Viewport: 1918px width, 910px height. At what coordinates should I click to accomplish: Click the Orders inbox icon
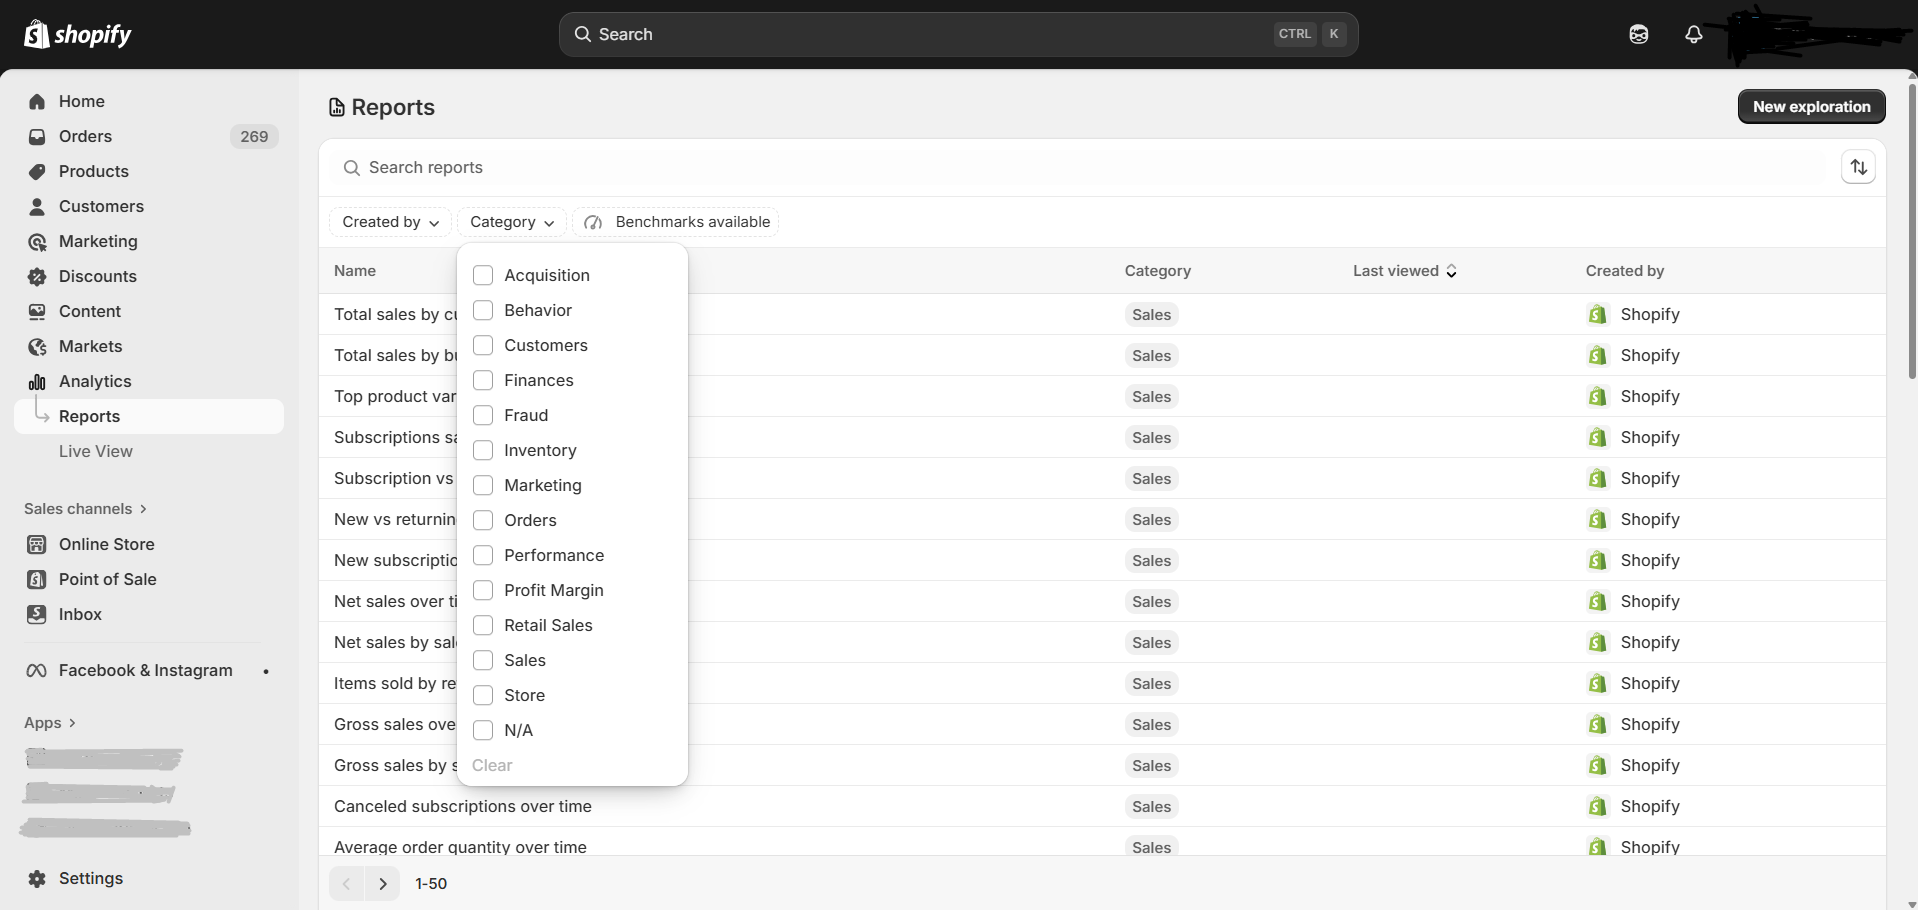[37, 136]
